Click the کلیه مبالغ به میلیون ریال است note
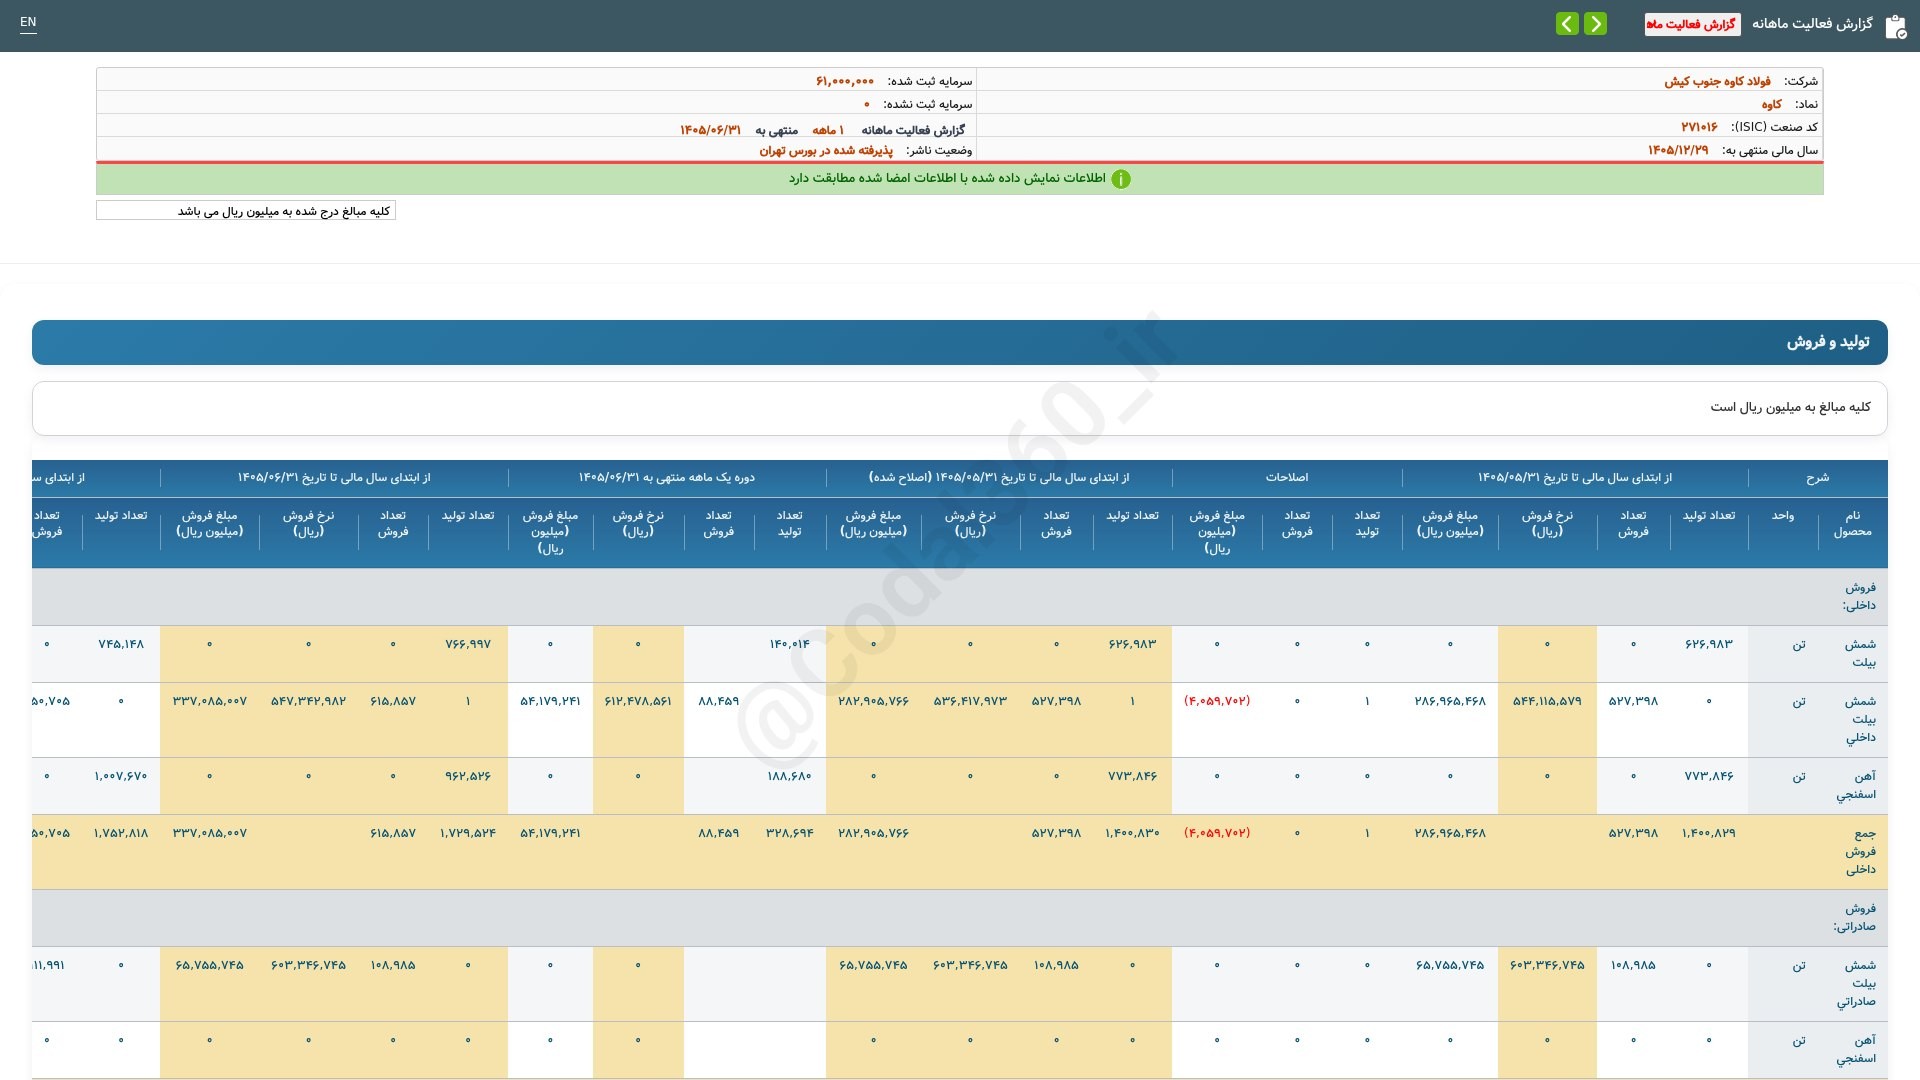The width and height of the screenshot is (1920, 1080). tap(1790, 407)
